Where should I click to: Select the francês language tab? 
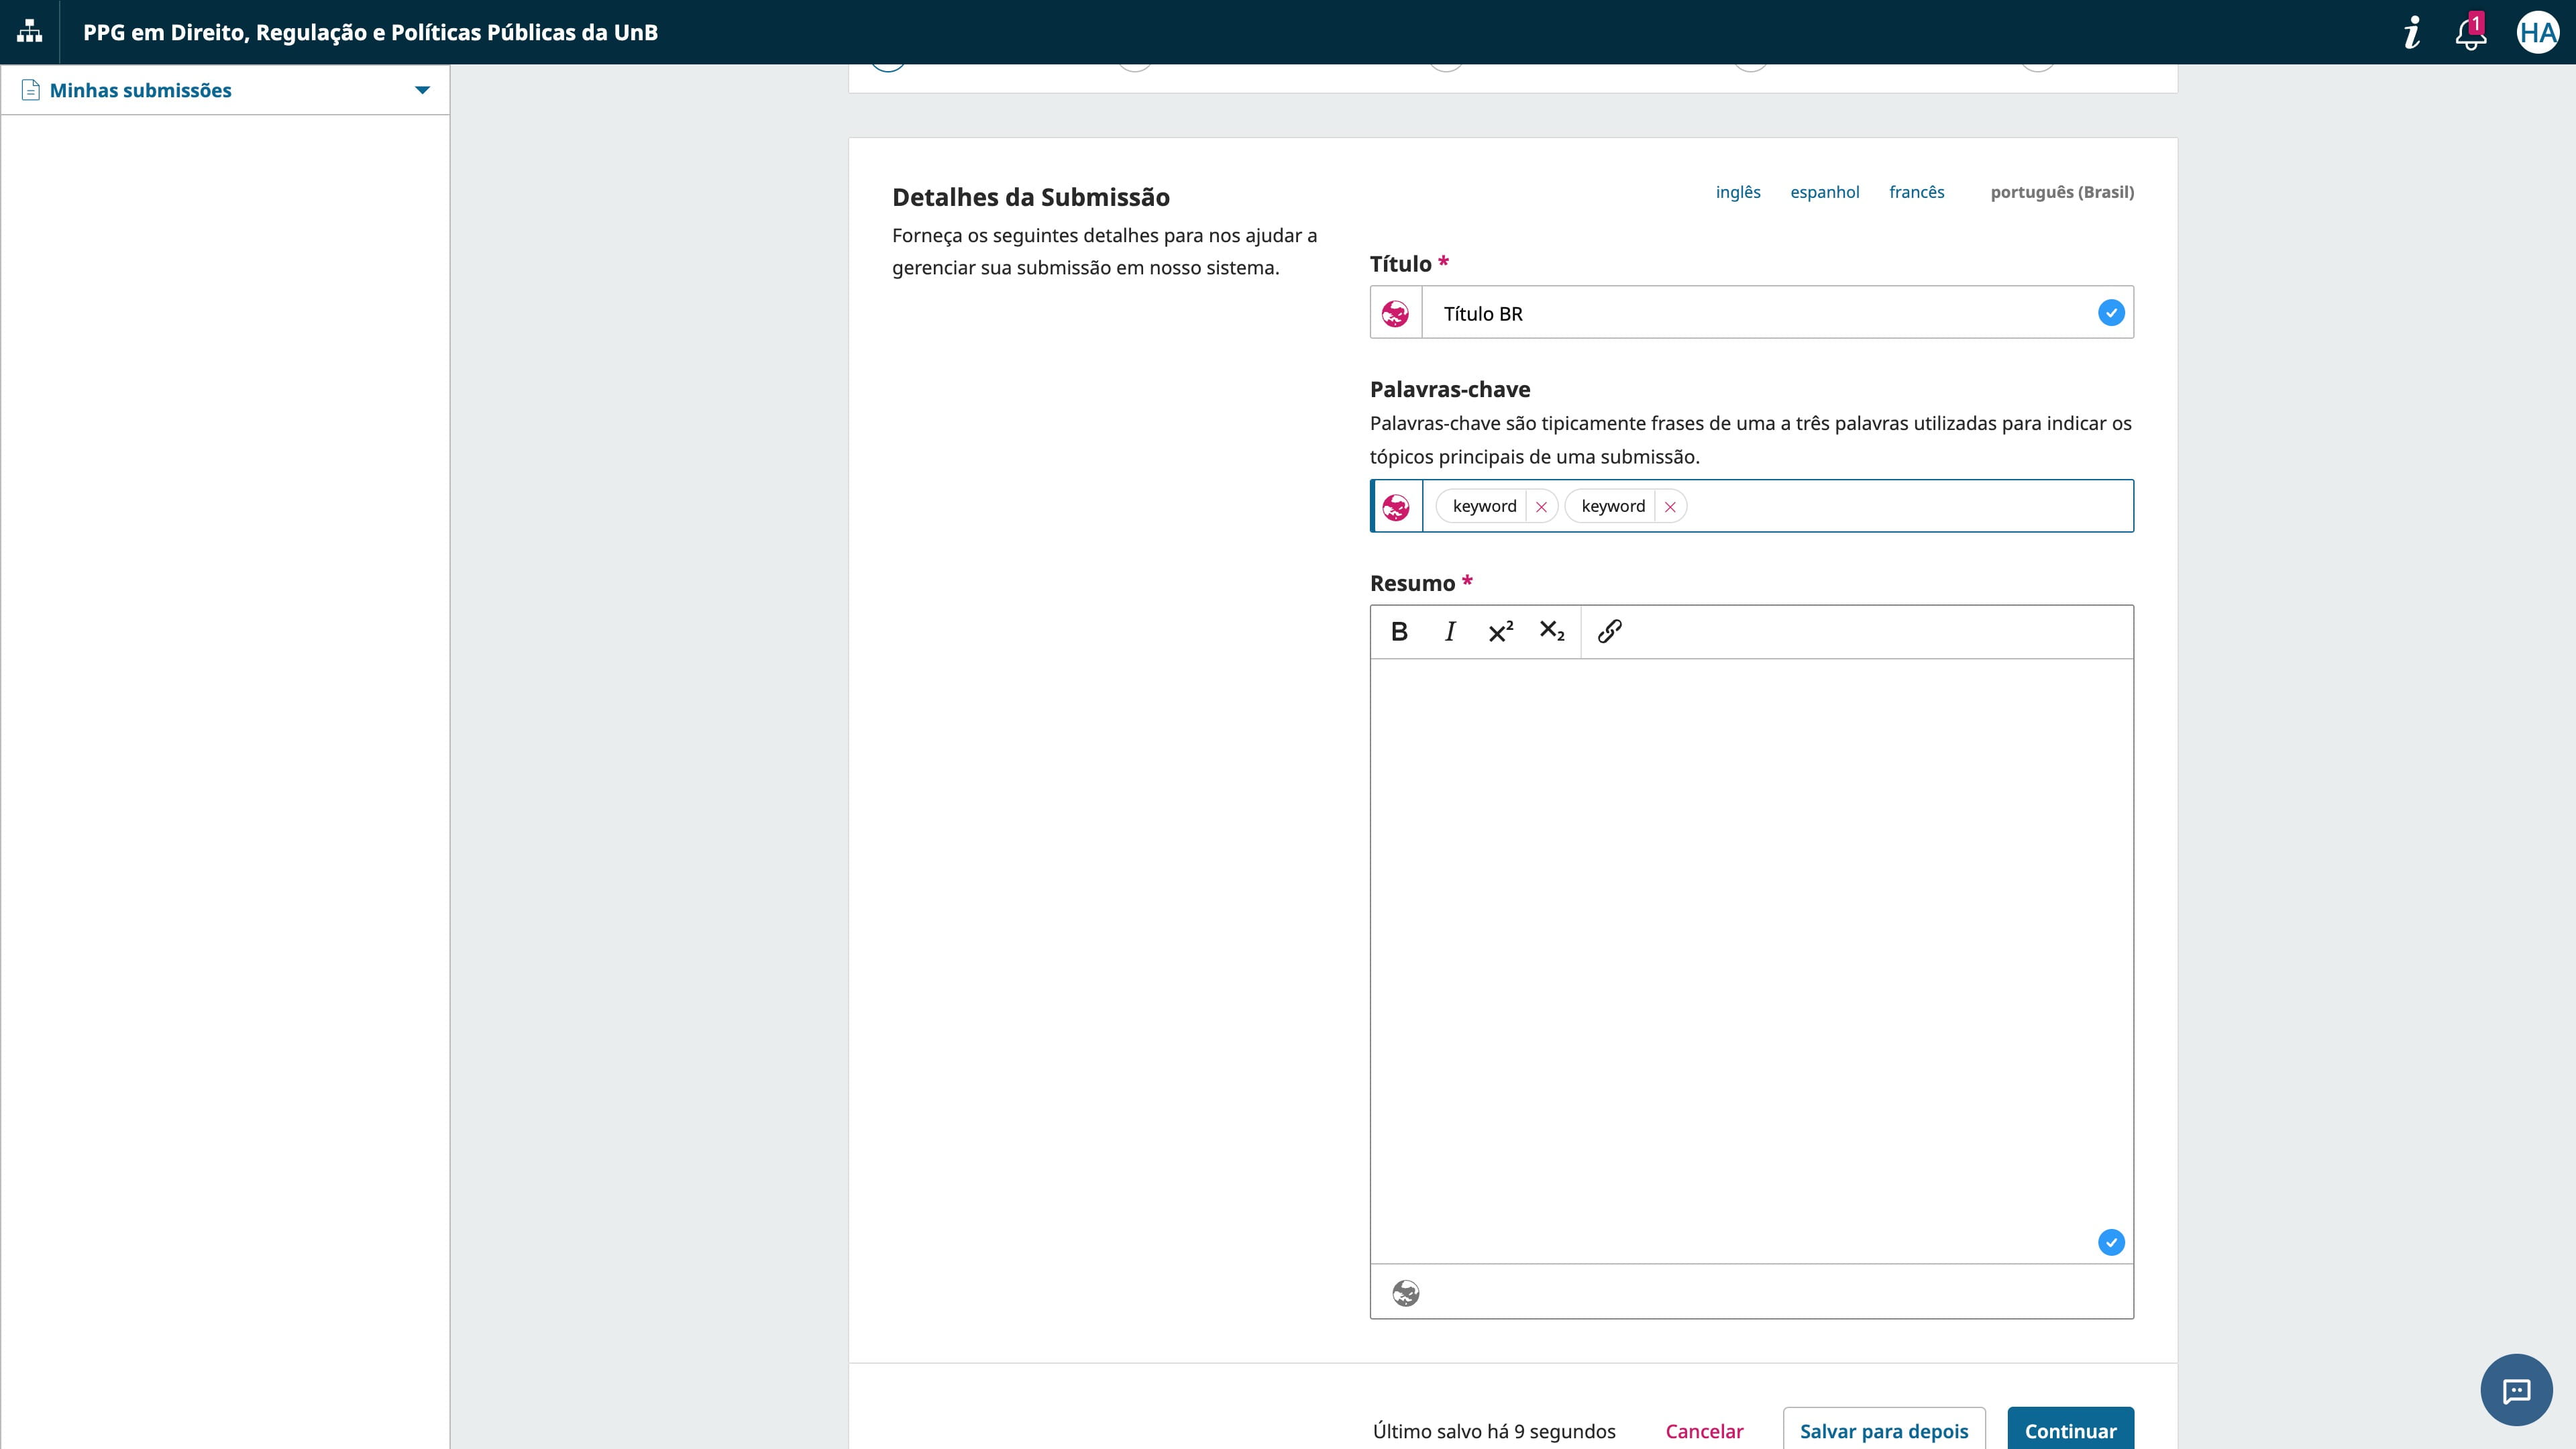click(1916, 192)
